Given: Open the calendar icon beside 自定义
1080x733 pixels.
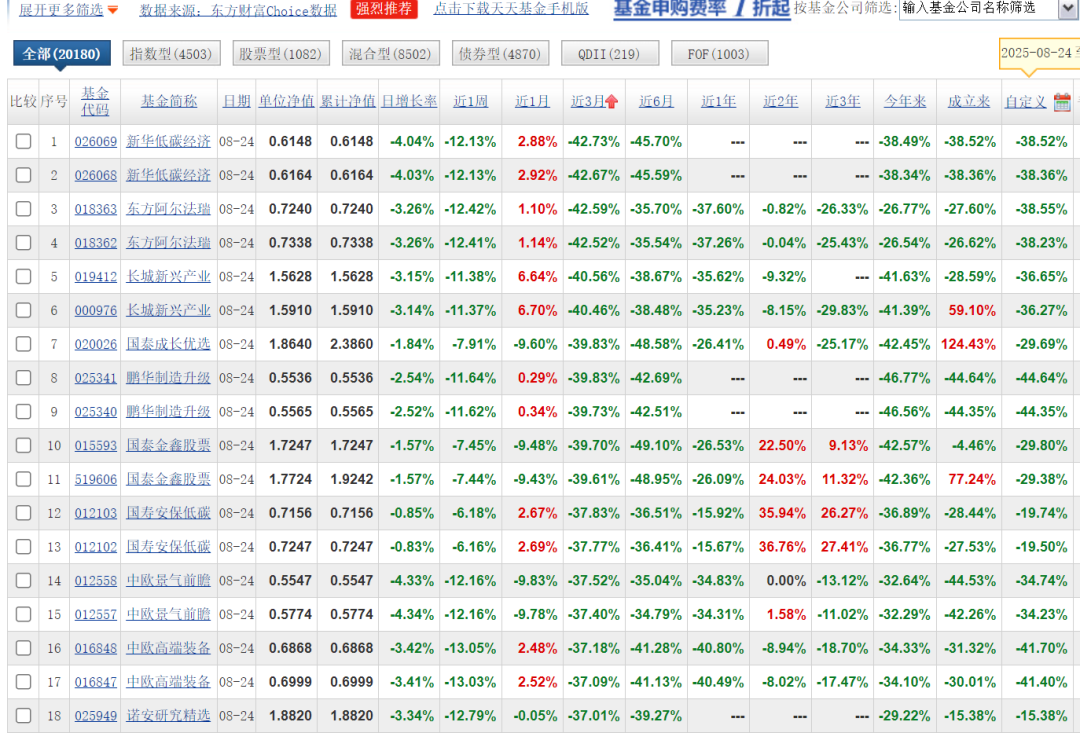Looking at the screenshot, I should (x=1061, y=102).
